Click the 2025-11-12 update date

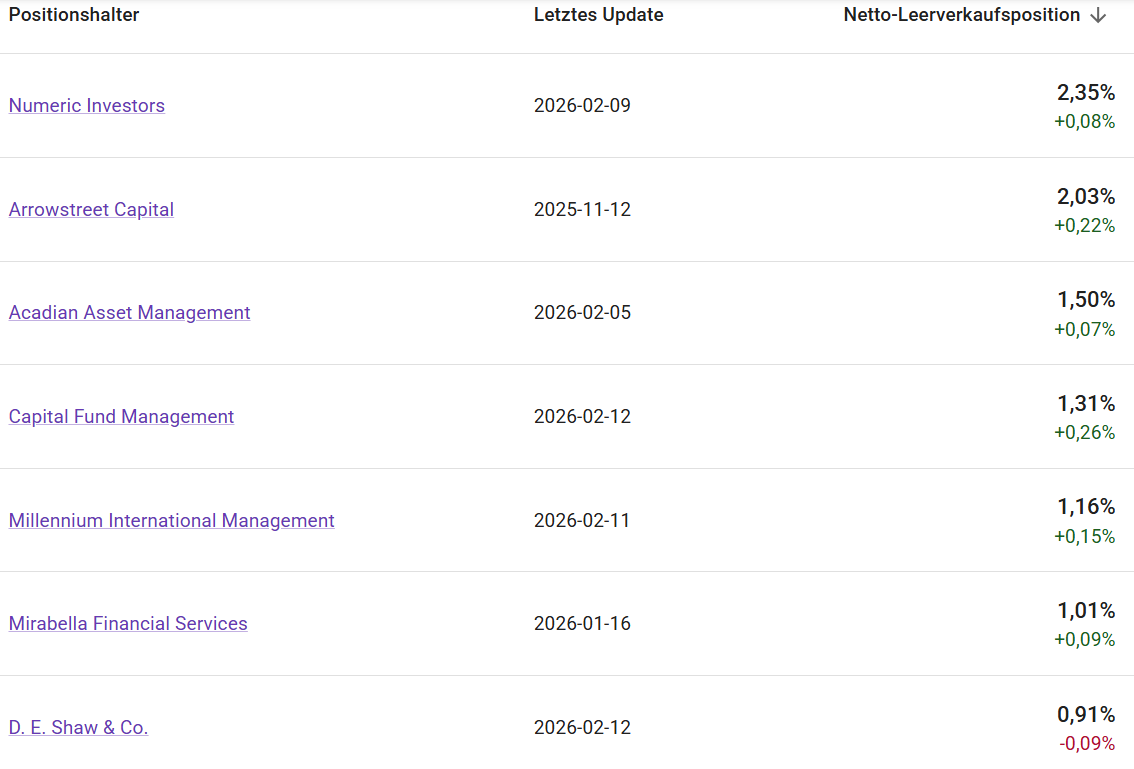(582, 210)
